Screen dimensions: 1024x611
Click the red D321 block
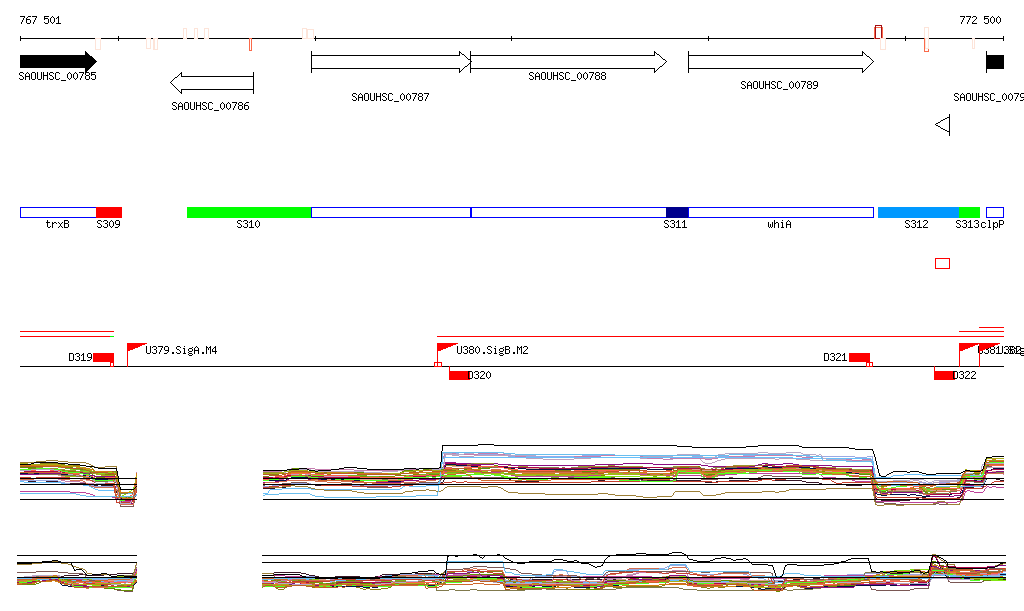(x=859, y=358)
